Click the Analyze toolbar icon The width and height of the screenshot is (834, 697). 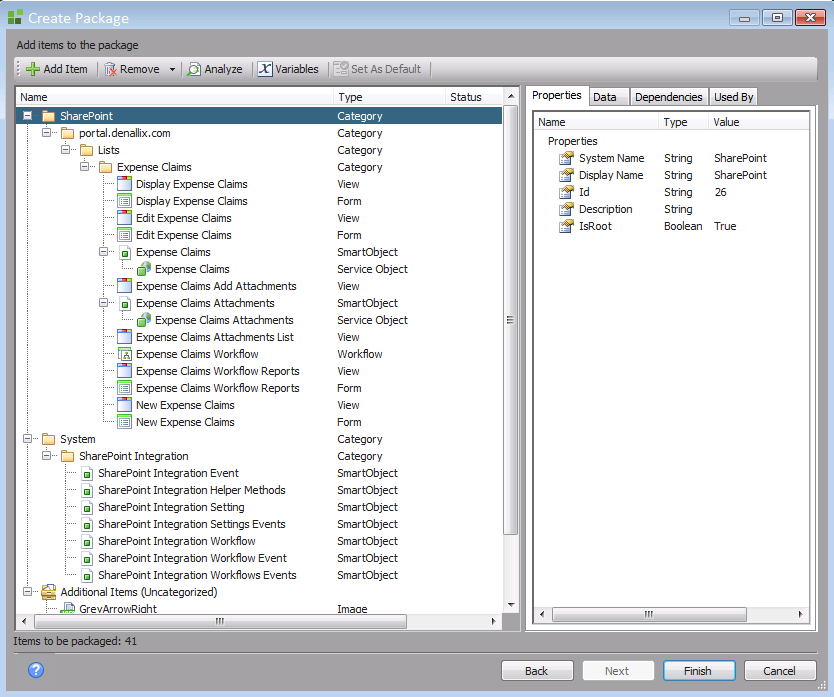(x=194, y=69)
